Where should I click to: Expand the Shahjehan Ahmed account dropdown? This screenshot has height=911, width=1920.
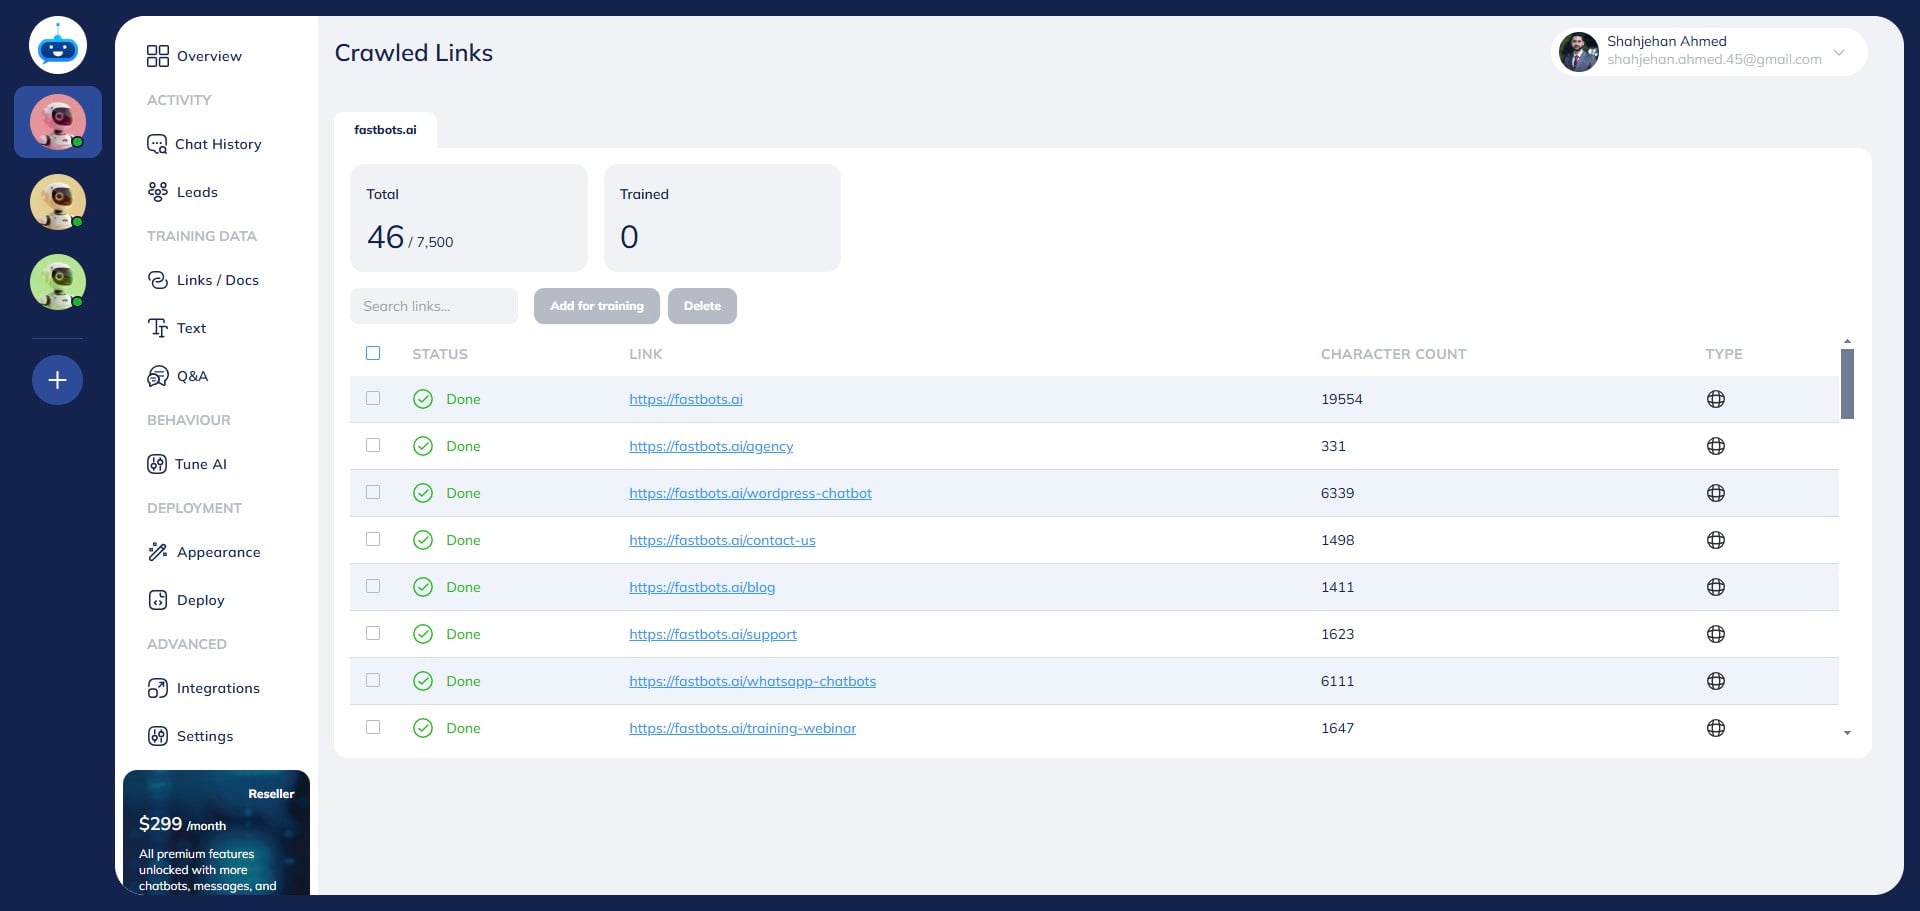pos(1838,52)
